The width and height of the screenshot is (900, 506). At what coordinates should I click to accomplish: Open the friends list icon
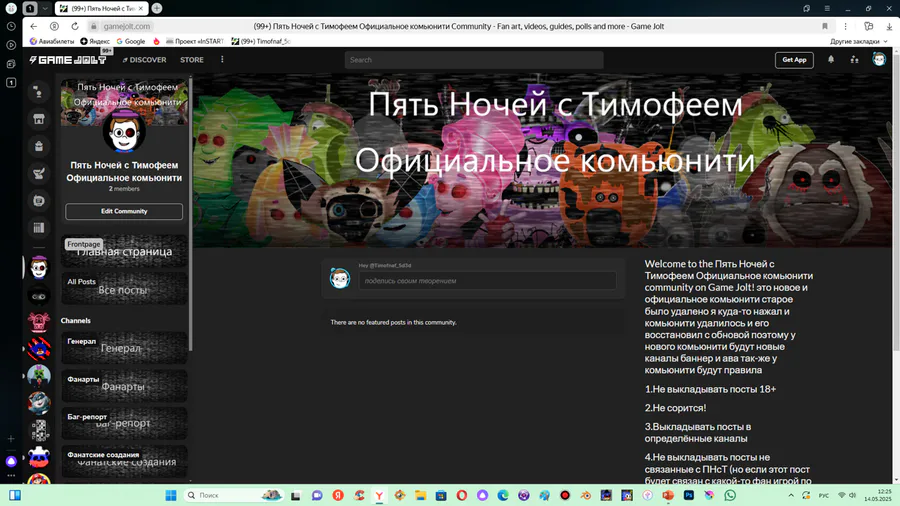tap(855, 59)
